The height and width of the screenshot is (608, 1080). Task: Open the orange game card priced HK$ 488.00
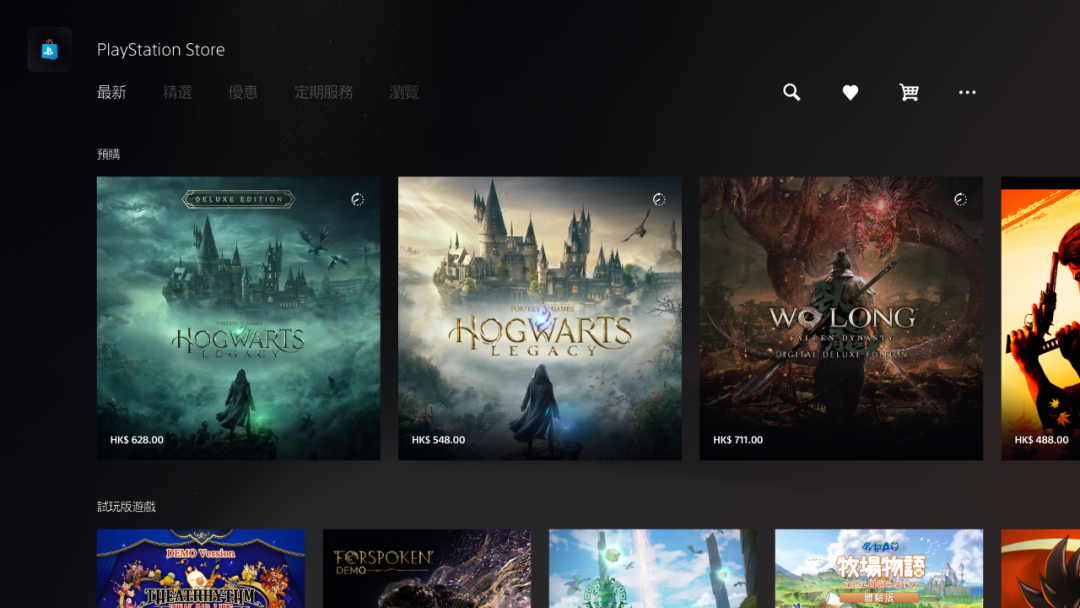coord(1040,318)
